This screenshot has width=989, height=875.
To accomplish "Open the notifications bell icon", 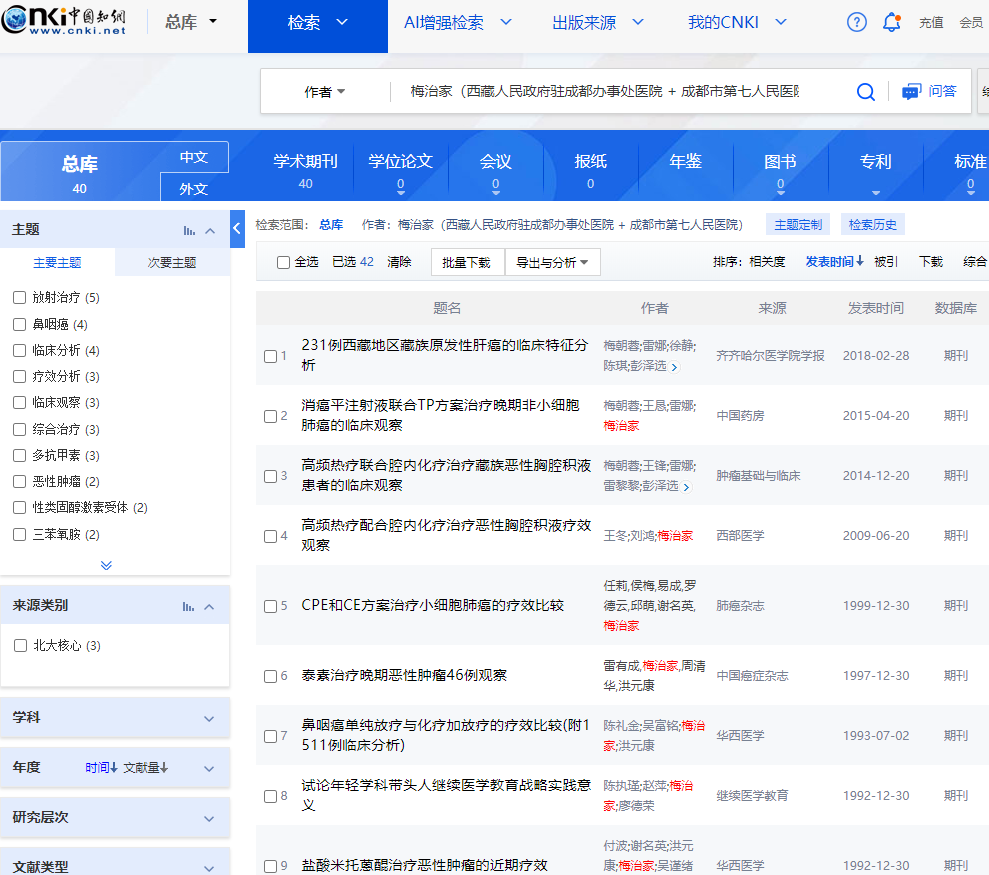I will 891,22.
